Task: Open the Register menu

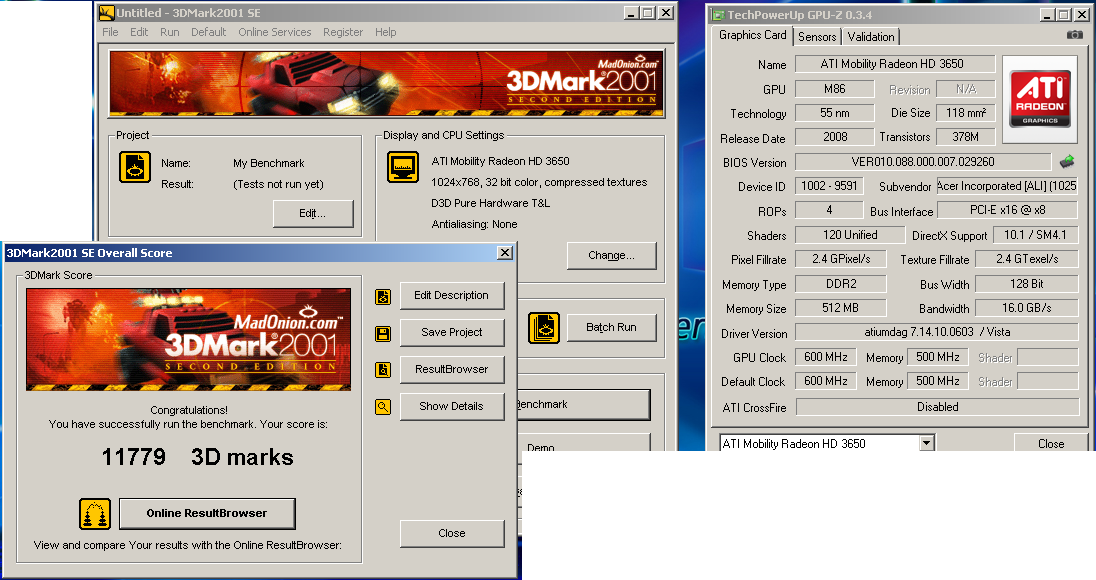Action: 343,32
